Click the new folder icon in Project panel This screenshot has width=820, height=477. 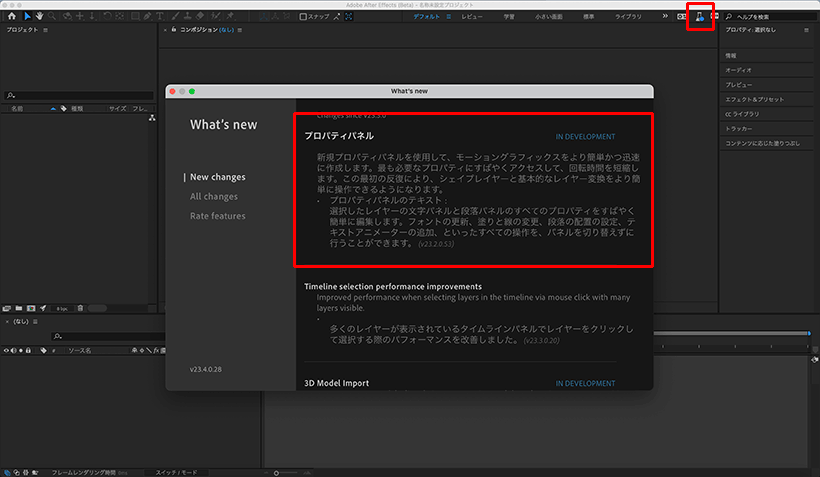click(19, 309)
